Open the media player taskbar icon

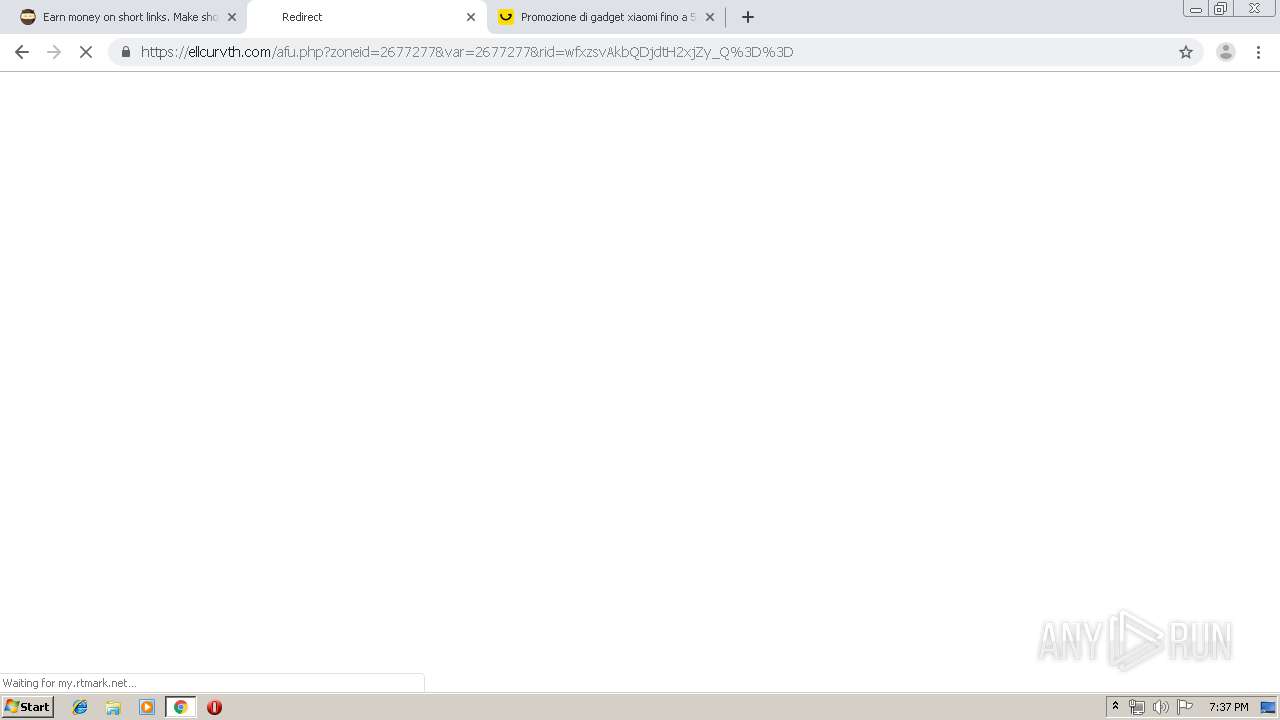pos(147,707)
